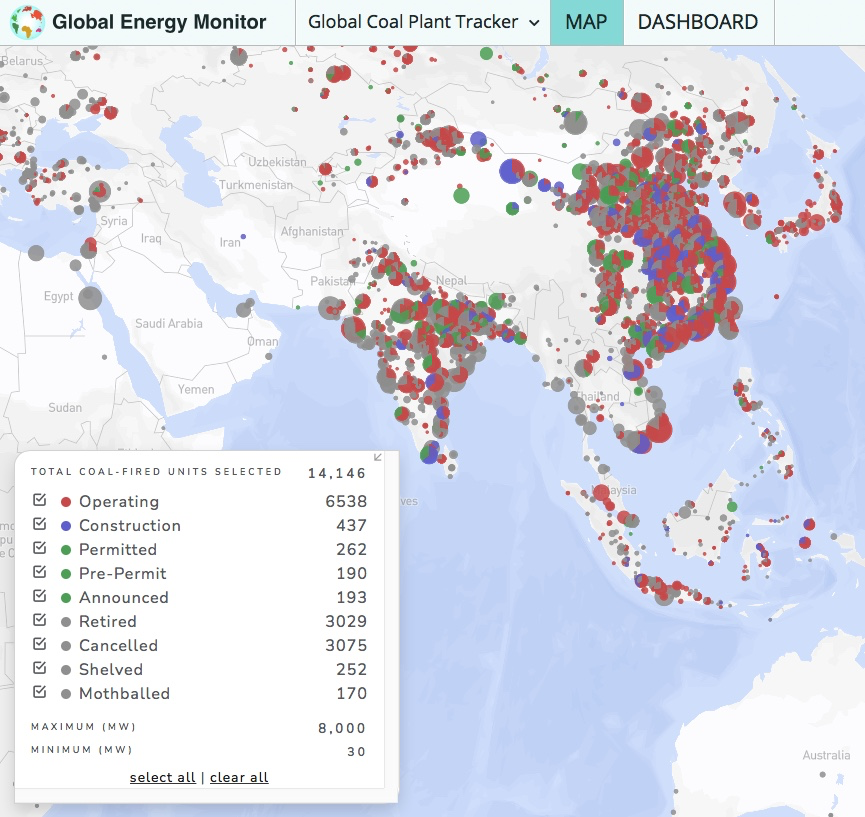Click the Maximum (MW) value 8,000
Viewport: 865px width, 817px height.
tap(341, 728)
